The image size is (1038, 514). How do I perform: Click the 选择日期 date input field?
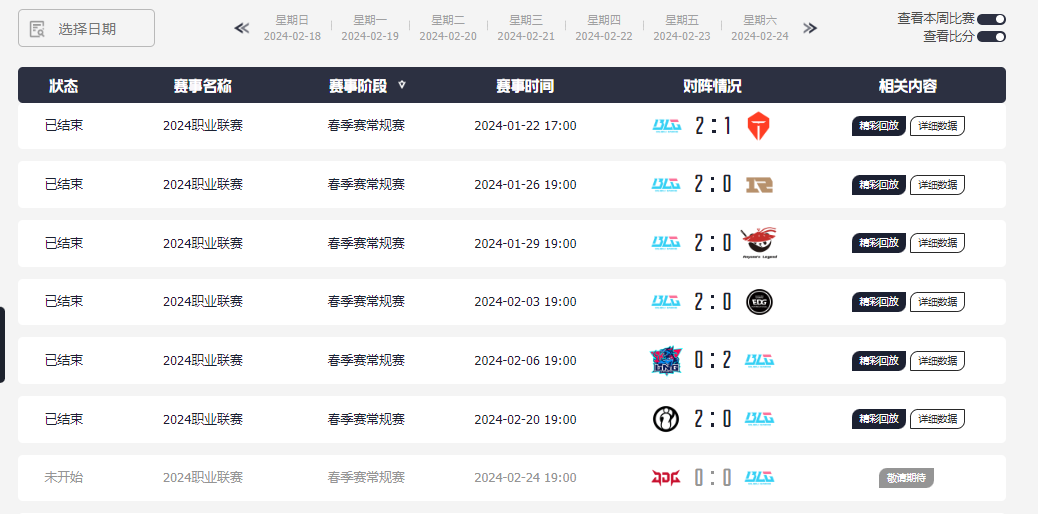[86, 28]
